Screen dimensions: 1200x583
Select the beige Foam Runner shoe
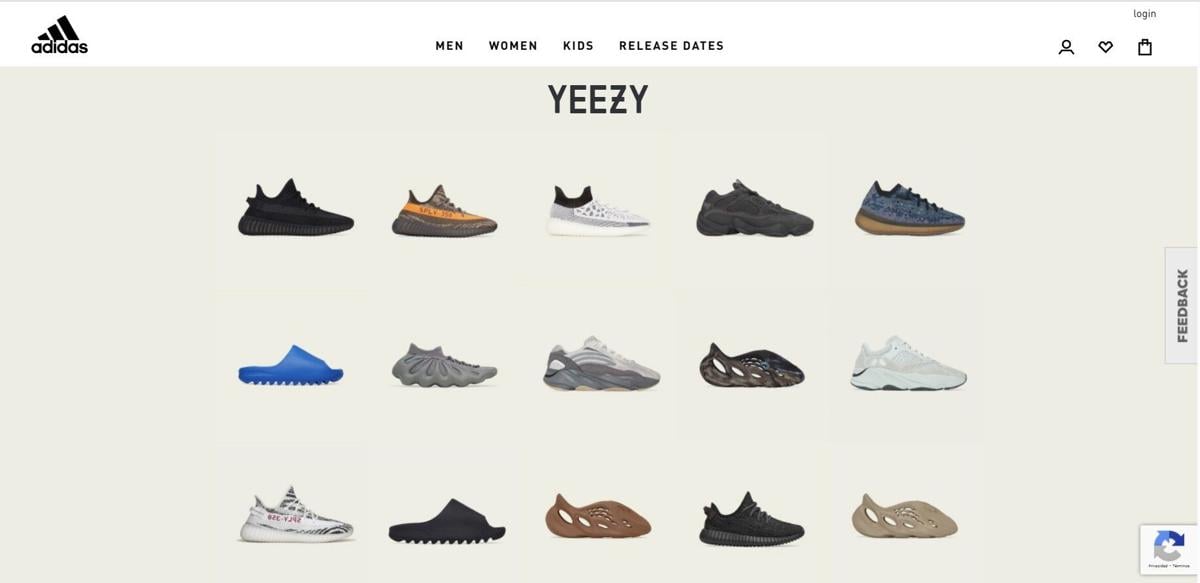point(905,516)
